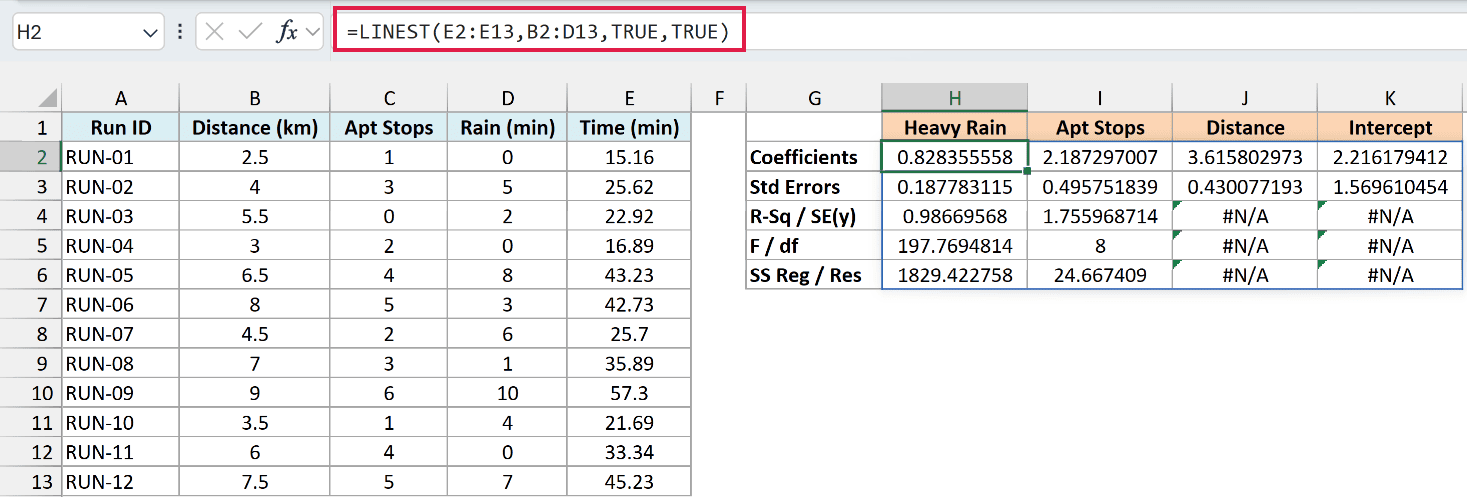Select column F header

[x=718, y=98]
